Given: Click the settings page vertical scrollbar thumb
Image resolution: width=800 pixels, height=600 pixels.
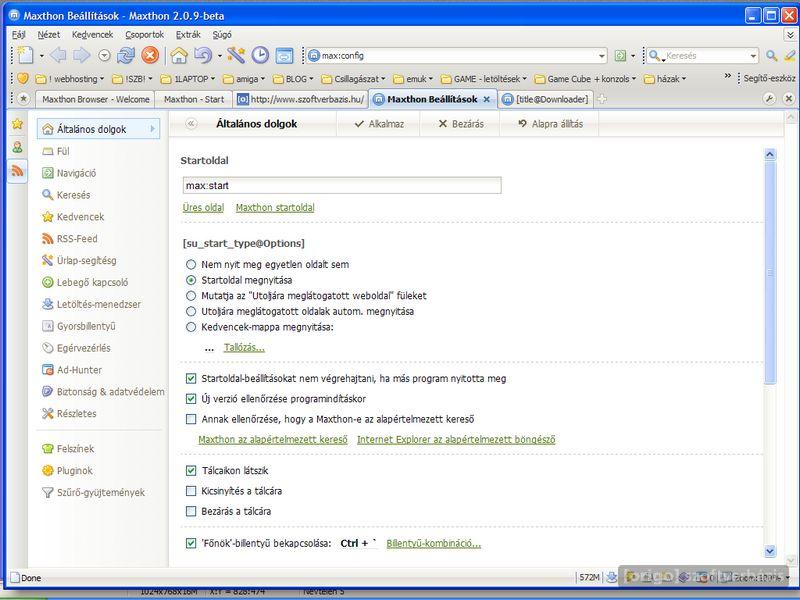Looking at the screenshot, I should pos(770,273).
